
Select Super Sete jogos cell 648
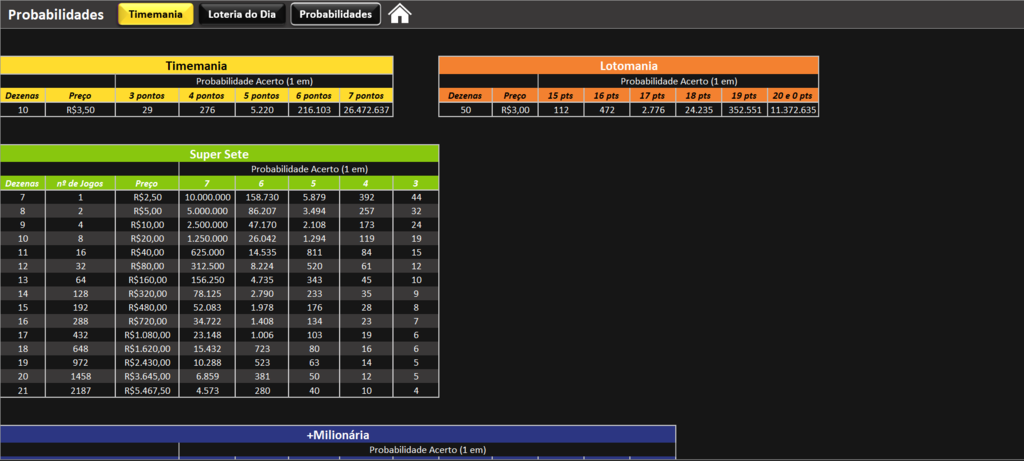80,348
